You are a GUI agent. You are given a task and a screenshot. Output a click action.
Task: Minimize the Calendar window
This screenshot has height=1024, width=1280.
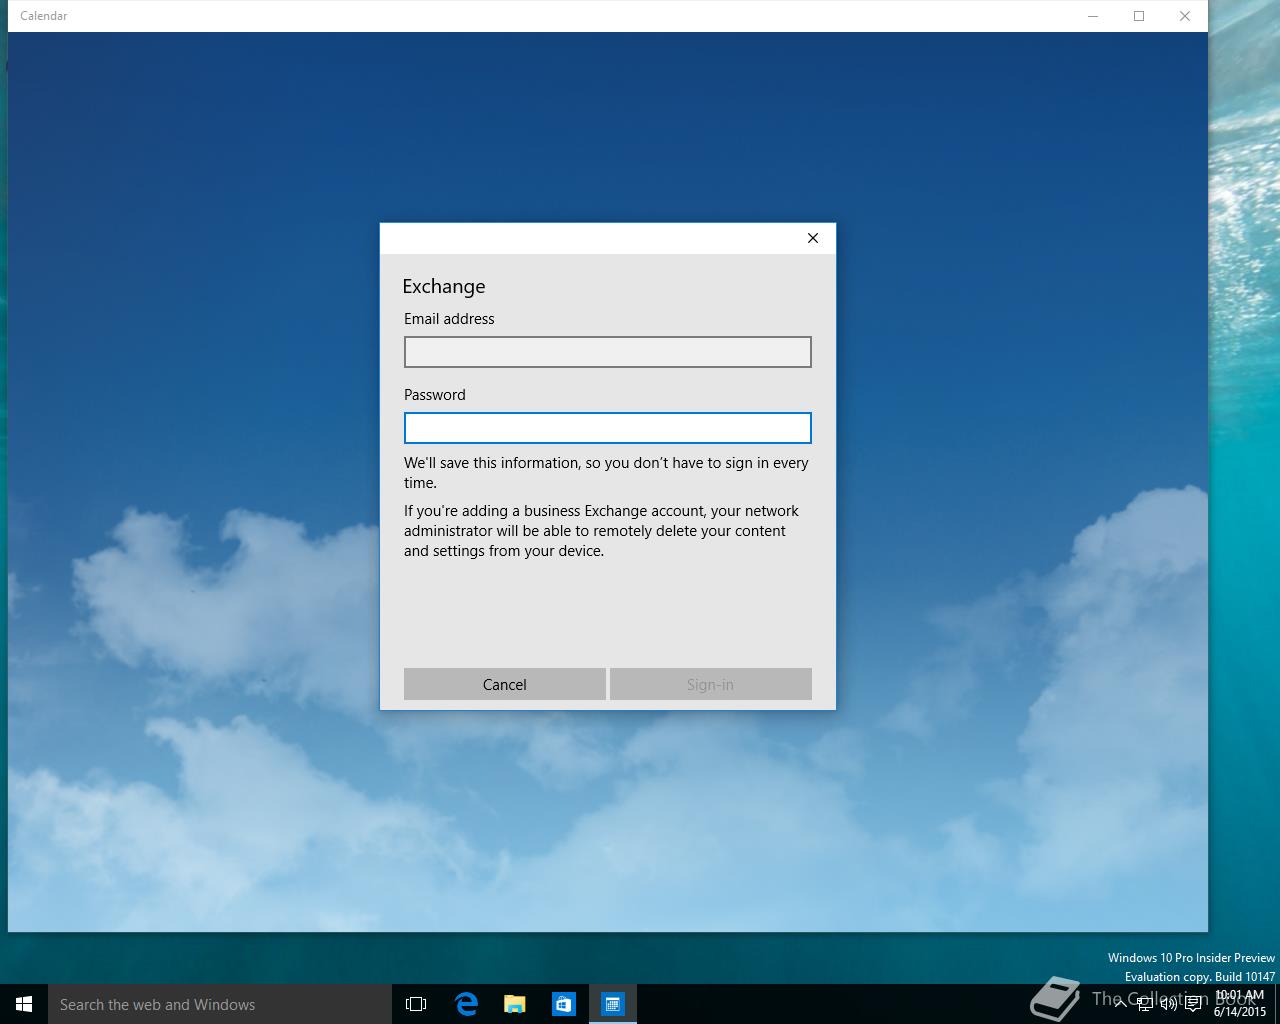[x=1093, y=16]
